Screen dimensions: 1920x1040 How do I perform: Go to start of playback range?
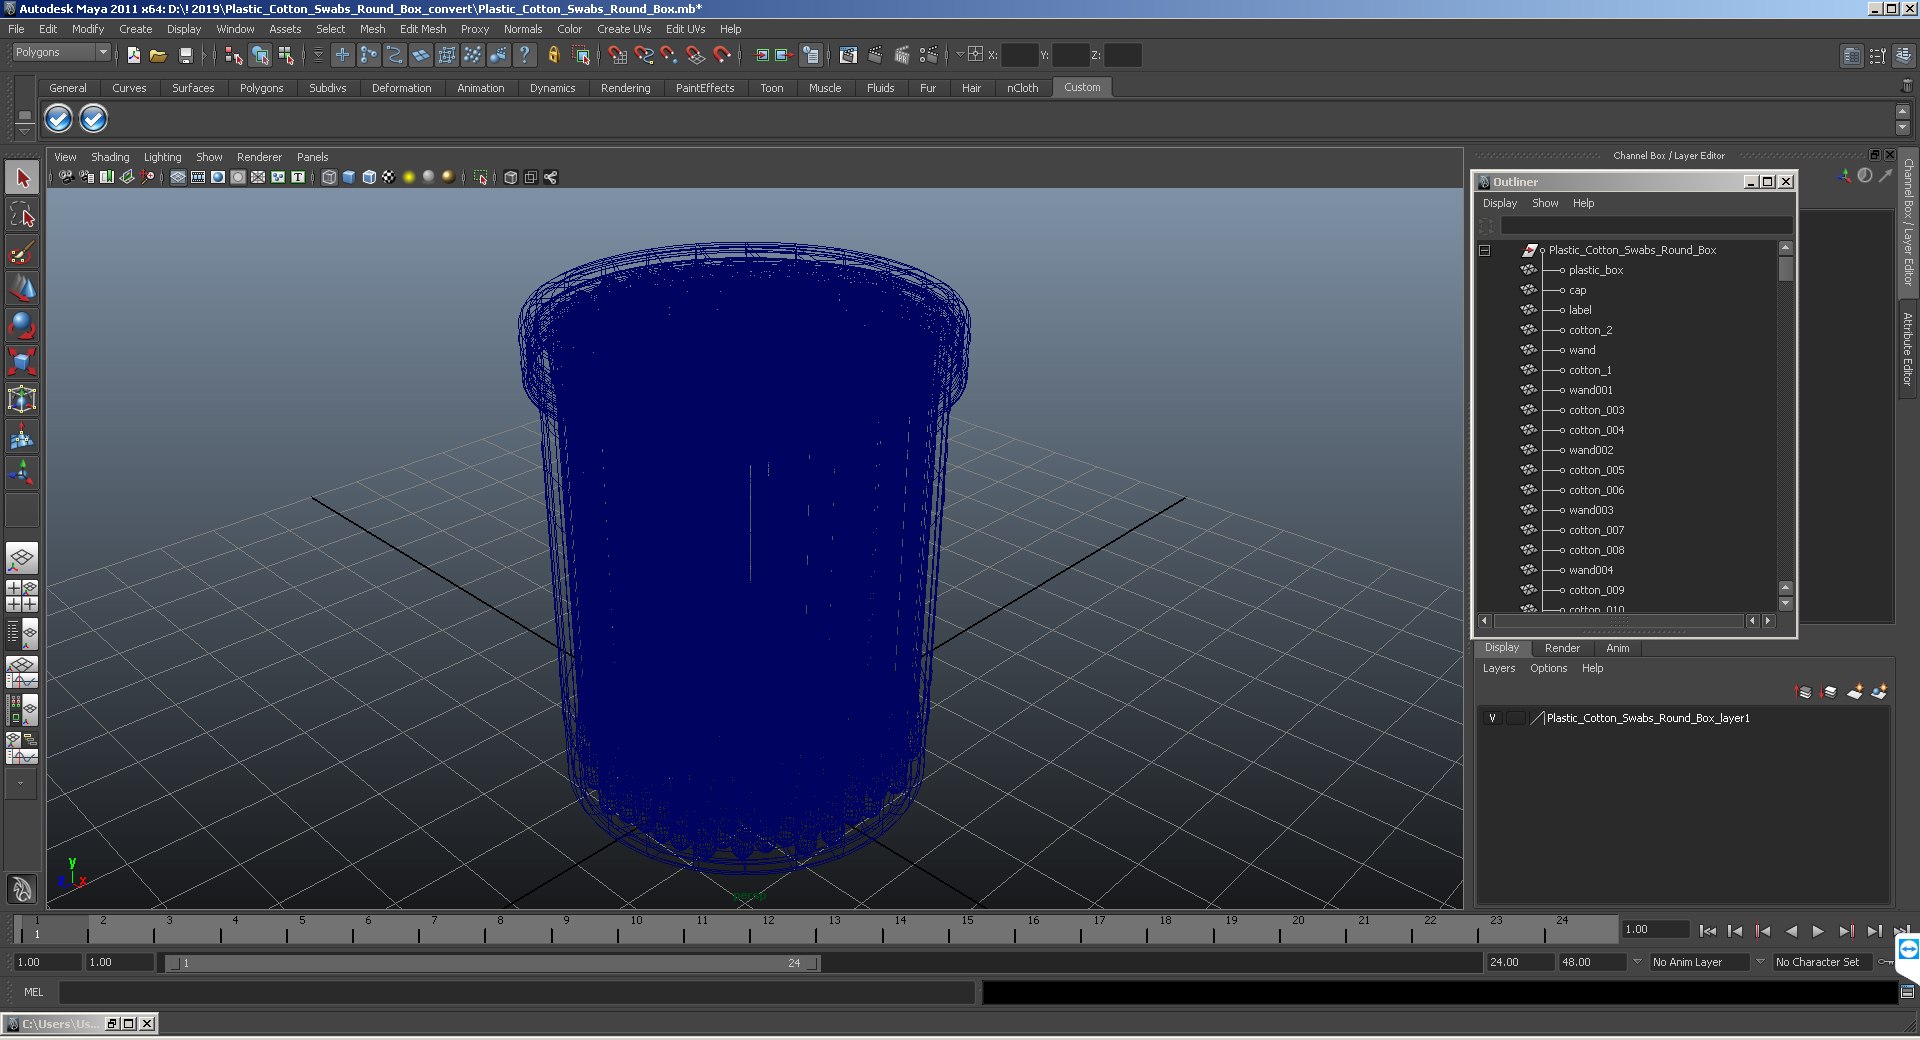click(x=1708, y=931)
